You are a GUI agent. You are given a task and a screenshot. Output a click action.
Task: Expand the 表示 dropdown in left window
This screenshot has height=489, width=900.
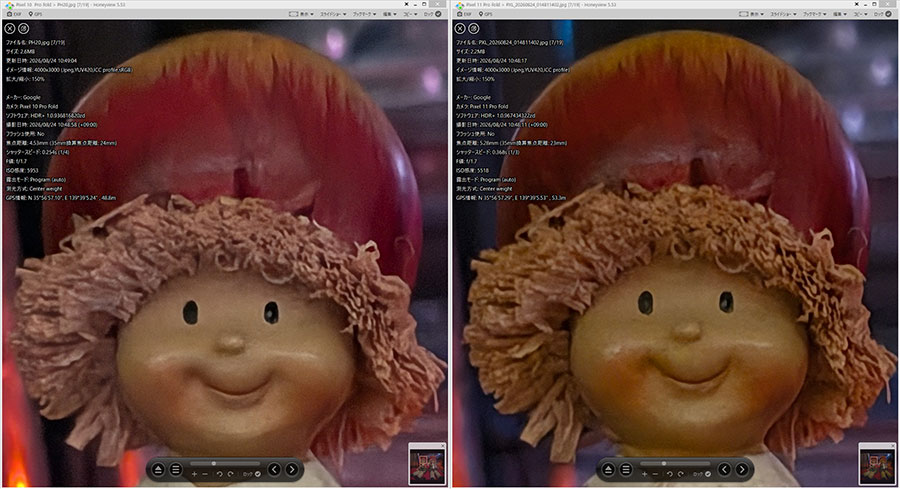coord(301,14)
